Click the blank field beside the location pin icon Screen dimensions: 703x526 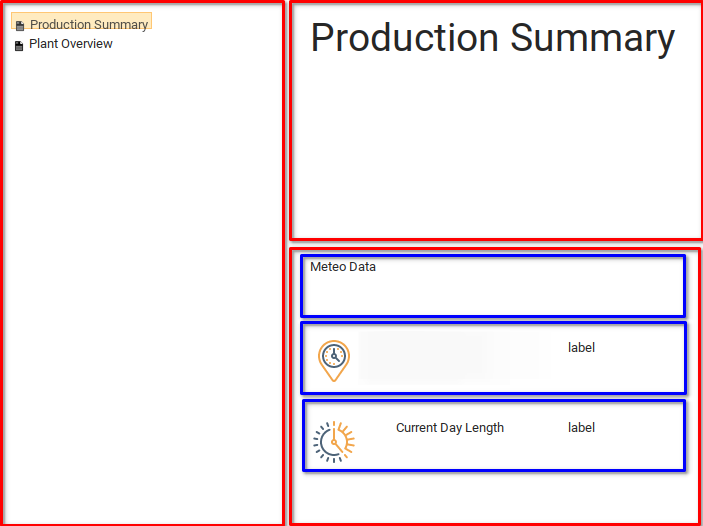(x=455, y=356)
